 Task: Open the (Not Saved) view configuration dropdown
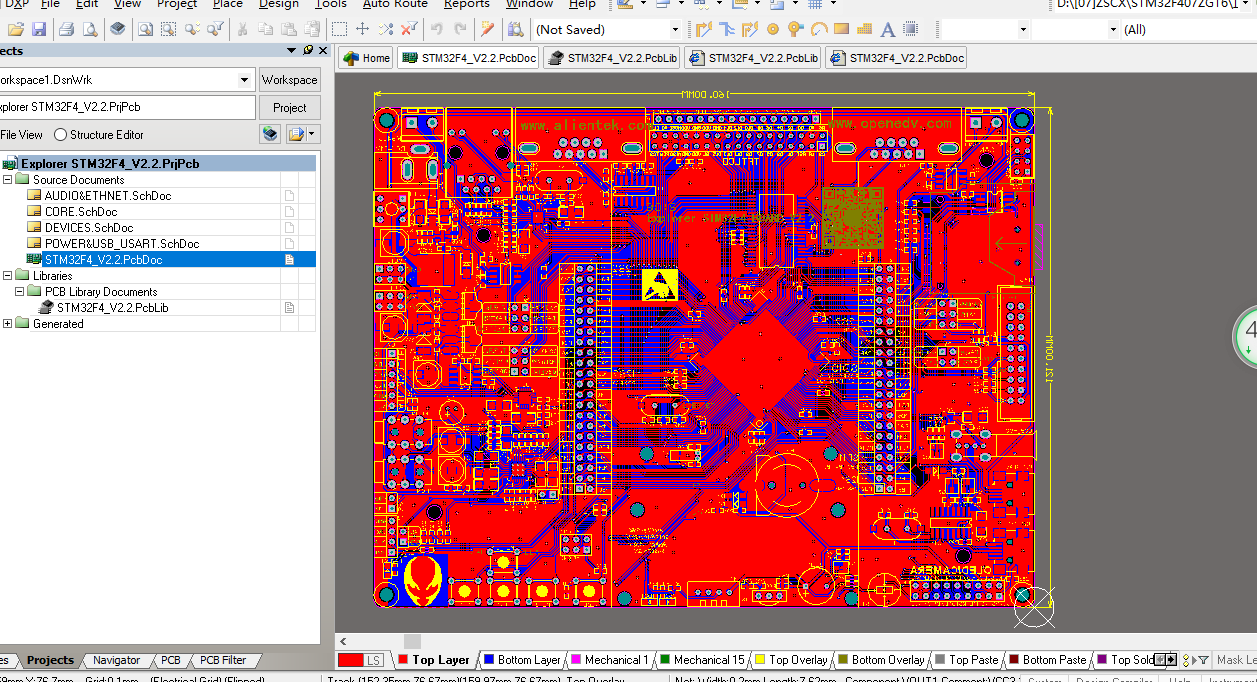pos(675,30)
